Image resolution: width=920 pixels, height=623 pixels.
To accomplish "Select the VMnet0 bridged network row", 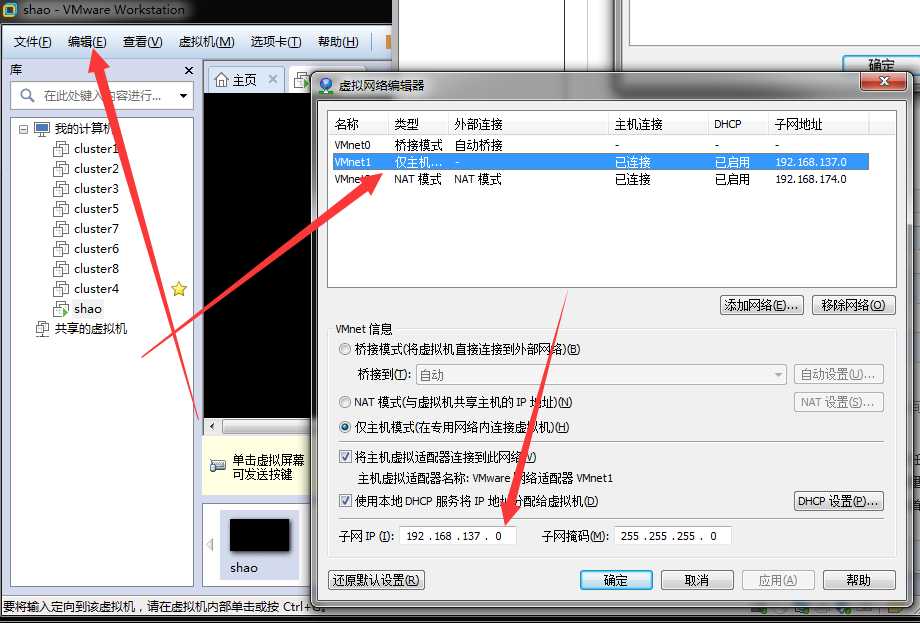I will coord(601,144).
